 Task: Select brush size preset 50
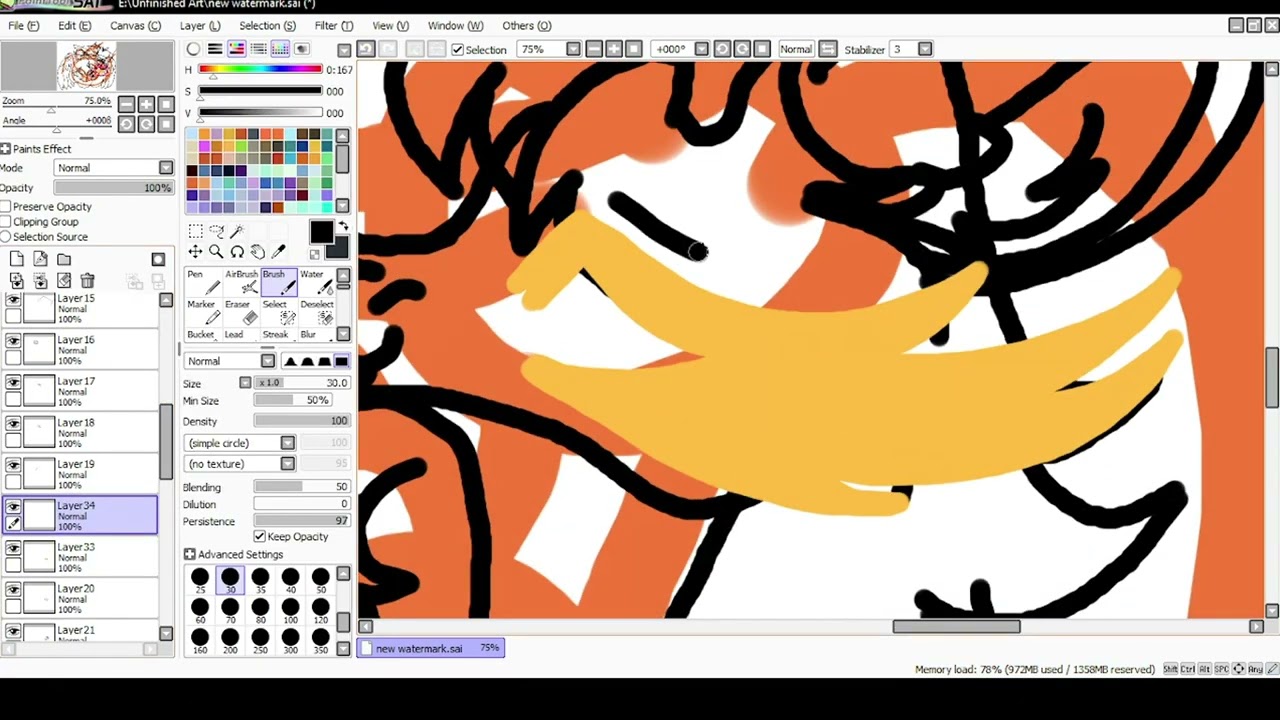coord(320,580)
